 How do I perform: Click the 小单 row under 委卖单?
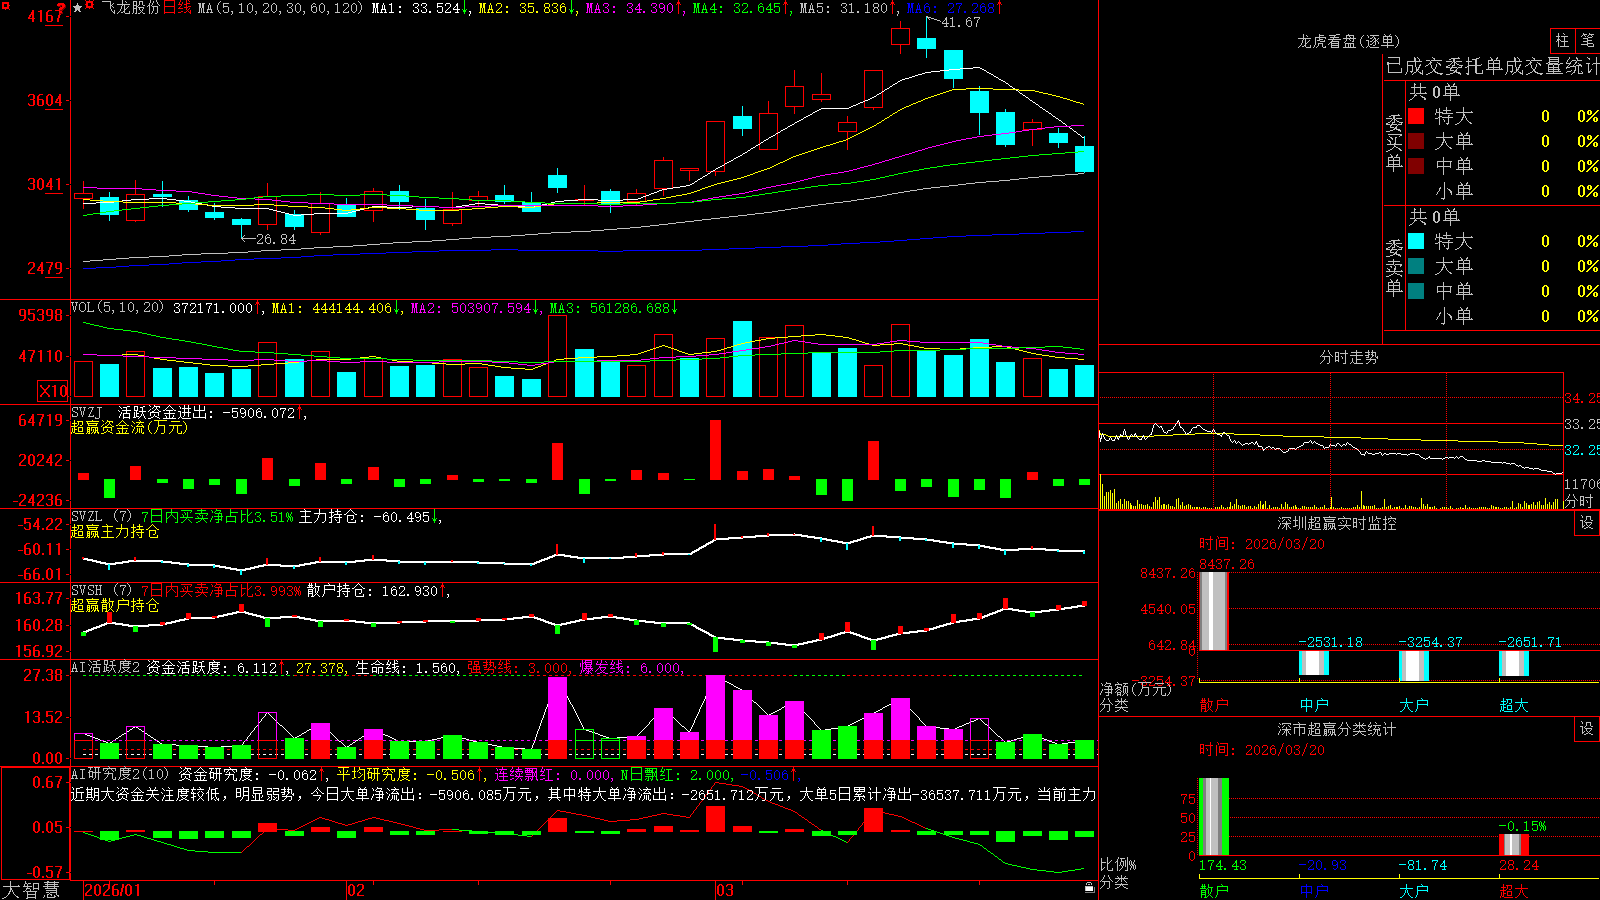1503,316
